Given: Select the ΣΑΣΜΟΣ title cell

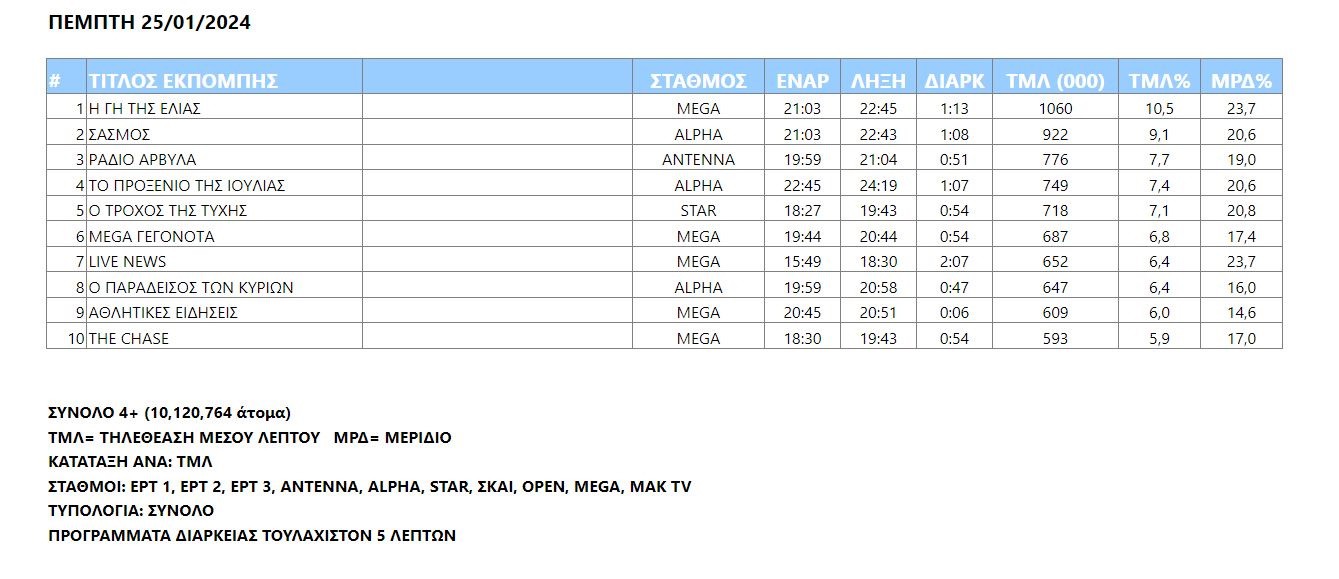Looking at the screenshot, I should pyautogui.click(x=225, y=134).
